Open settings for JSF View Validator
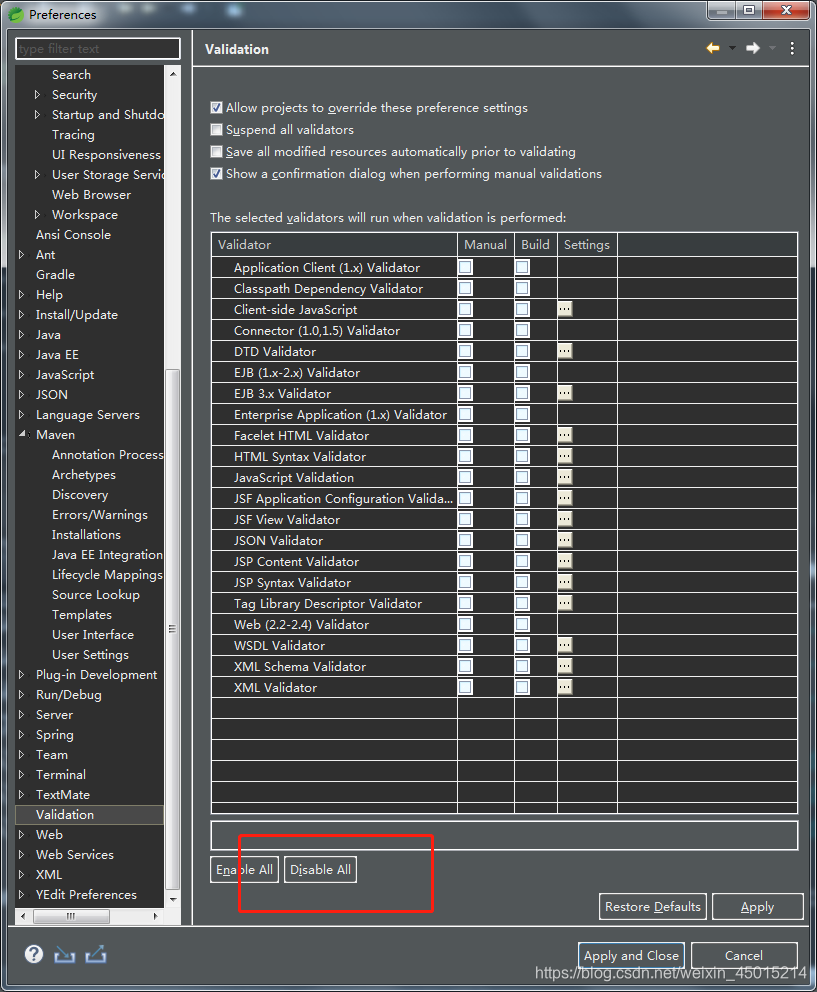 tap(565, 519)
